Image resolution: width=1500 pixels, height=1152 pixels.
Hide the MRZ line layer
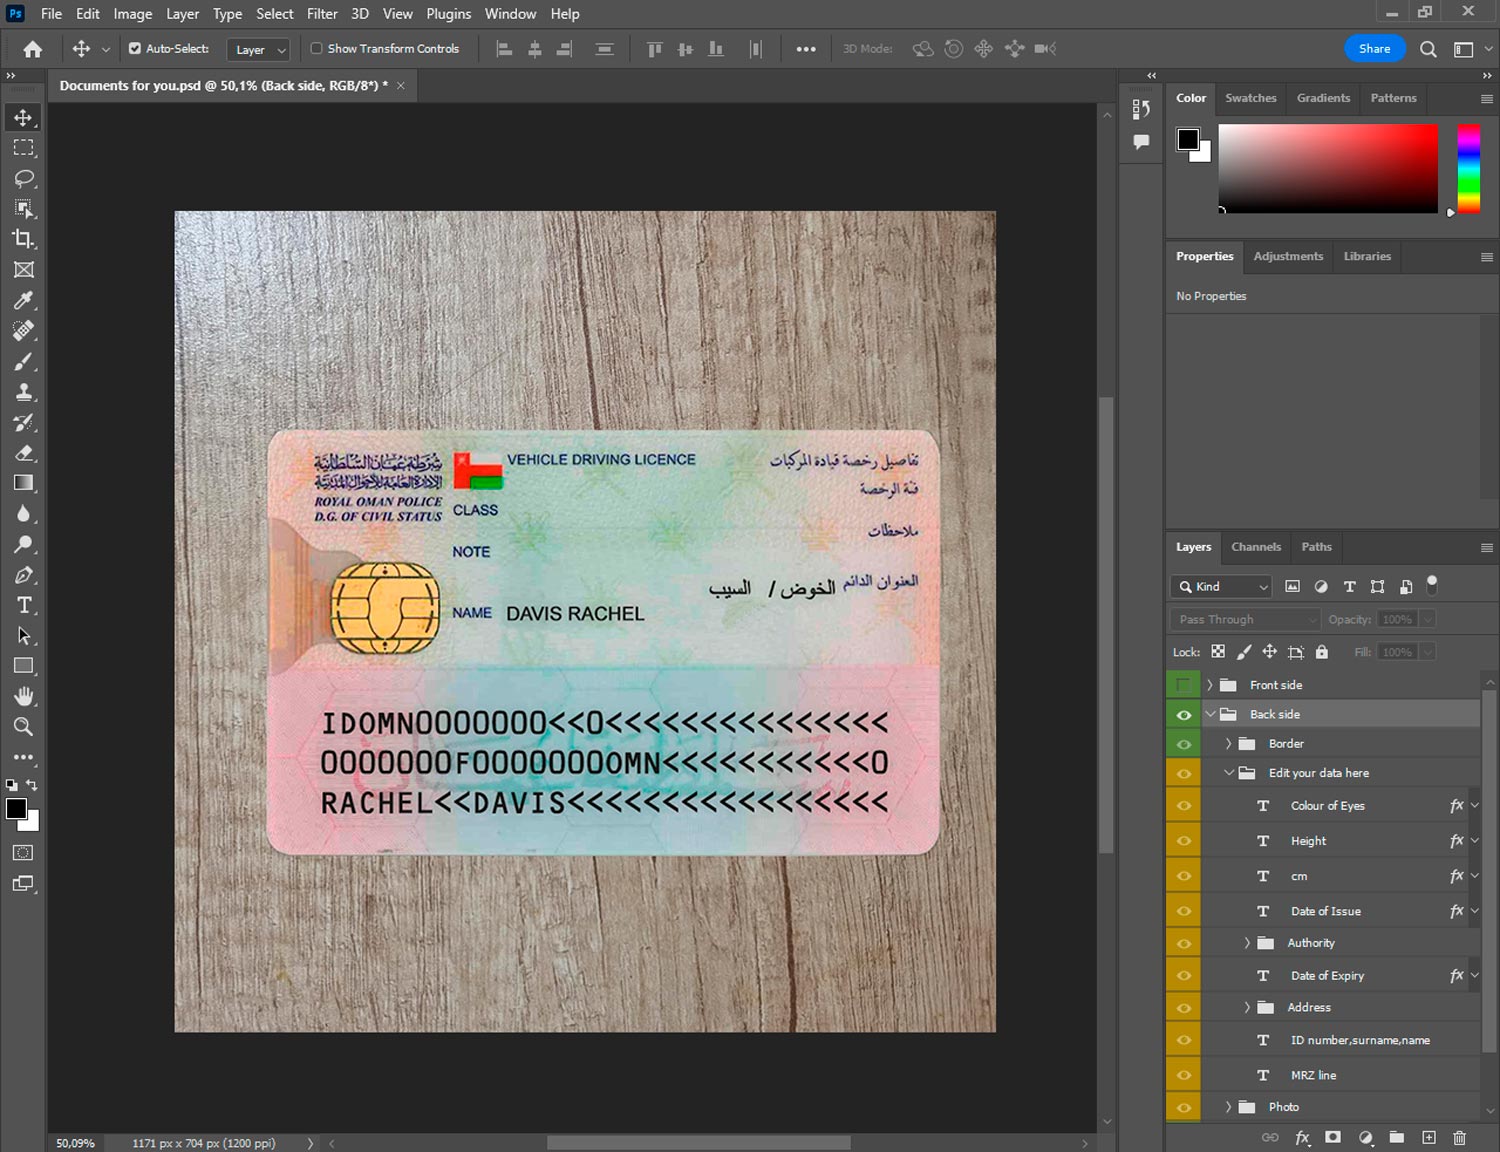coord(1183,1075)
